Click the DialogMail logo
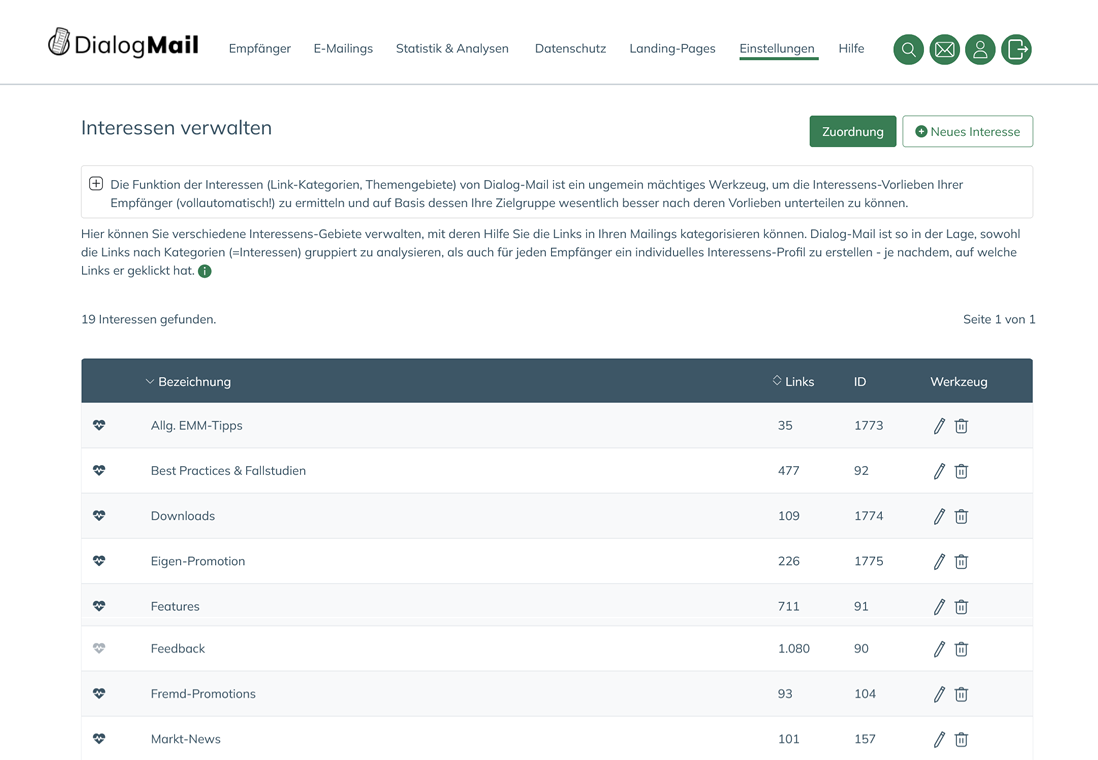This screenshot has height=760, width=1098. (124, 44)
